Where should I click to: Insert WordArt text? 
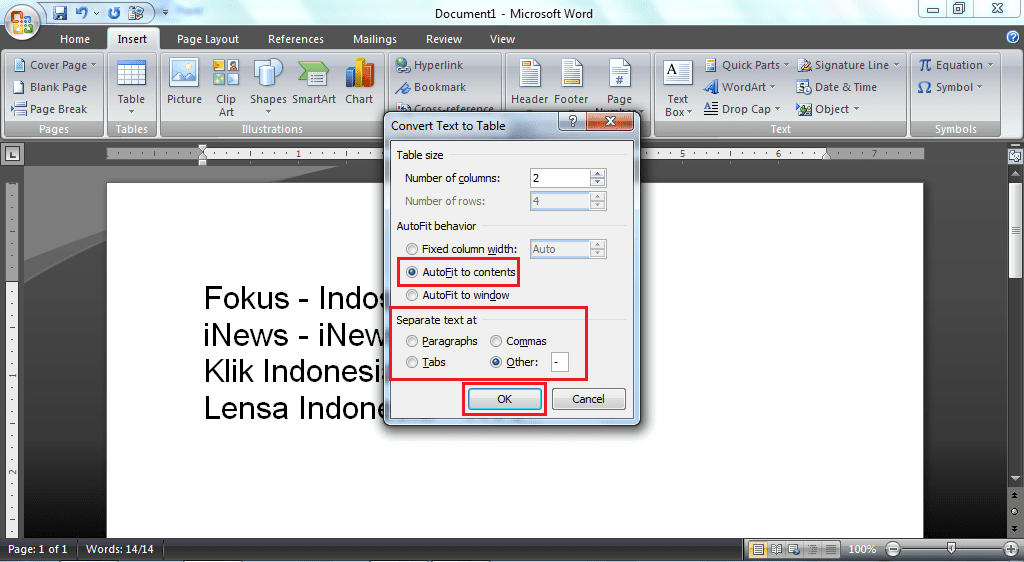(x=739, y=87)
